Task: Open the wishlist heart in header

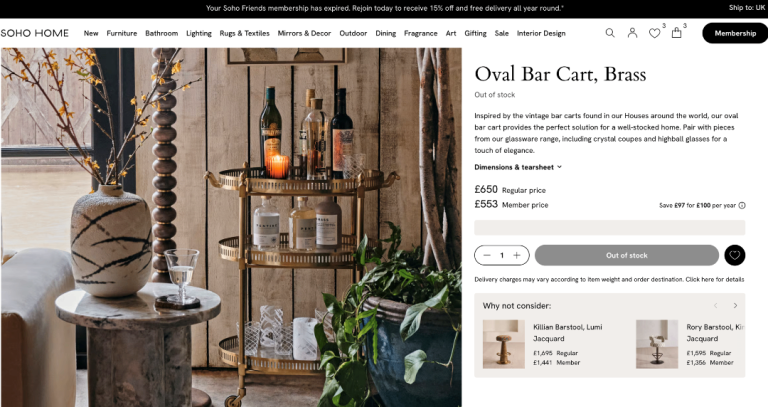Action: coord(654,33)
